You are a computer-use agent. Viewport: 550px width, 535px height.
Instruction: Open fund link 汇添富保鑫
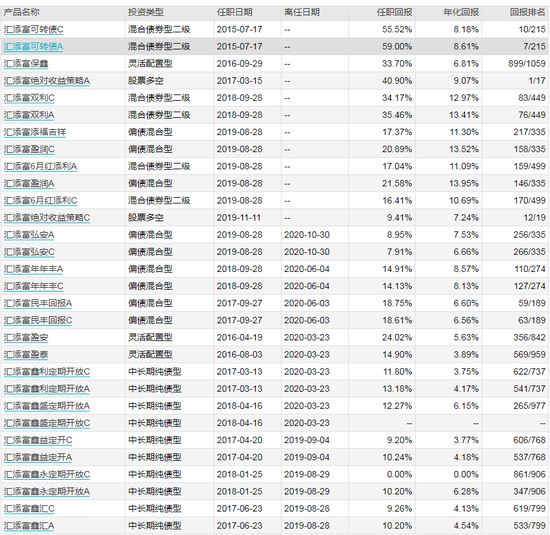tap(26, 64)
